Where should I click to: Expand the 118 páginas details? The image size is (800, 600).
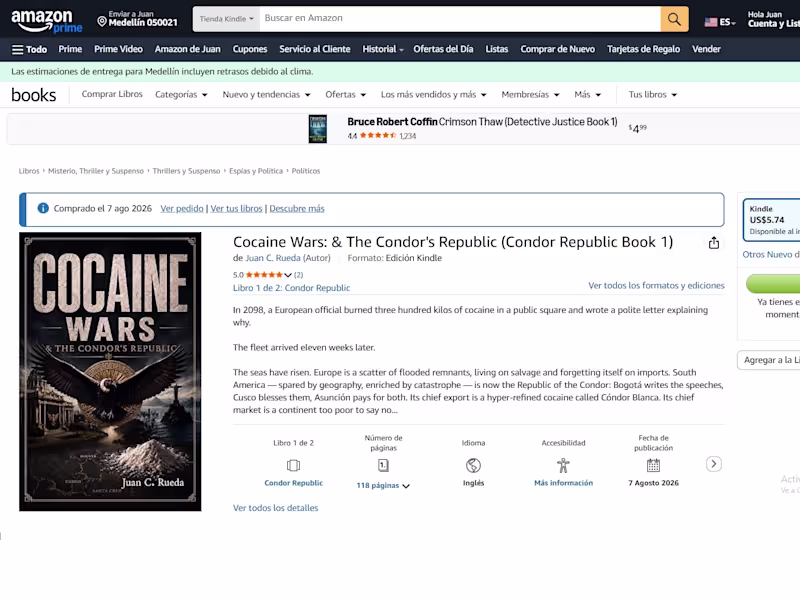[x=383, y=486]
